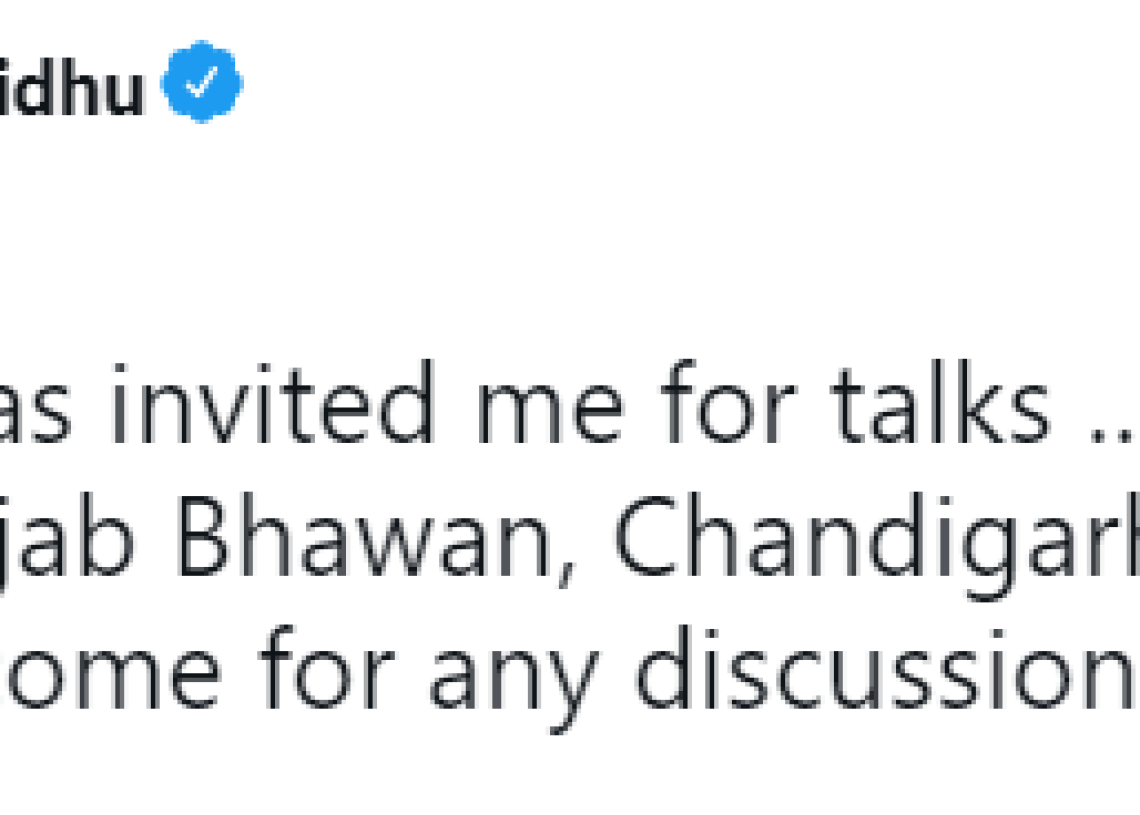The height and width of the screenshot is (815, 1140).
Task: Open the profile via the 'idhu' account name
Action: (x=71, y=88)
